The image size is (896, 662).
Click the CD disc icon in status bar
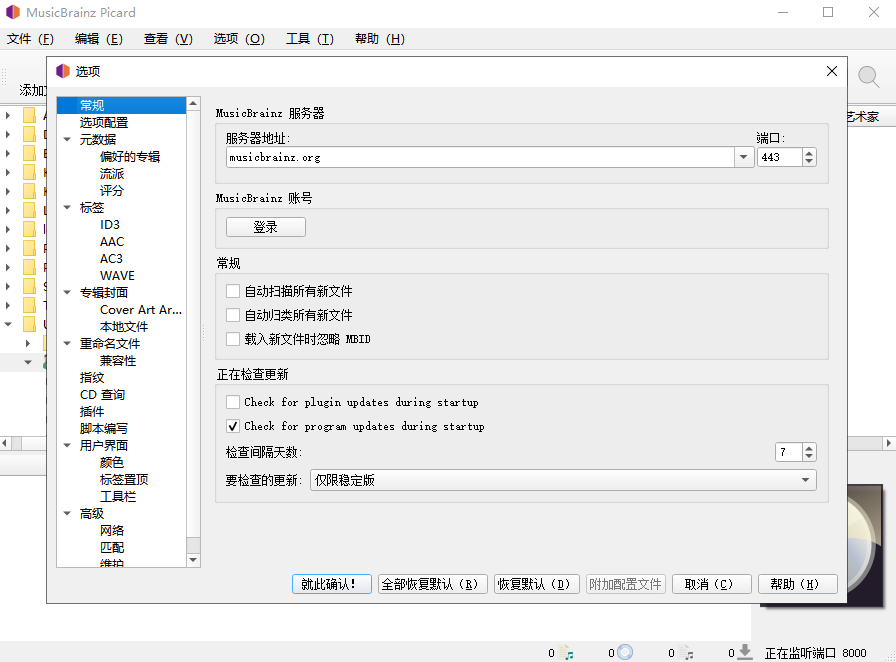[x=625, y=652]
